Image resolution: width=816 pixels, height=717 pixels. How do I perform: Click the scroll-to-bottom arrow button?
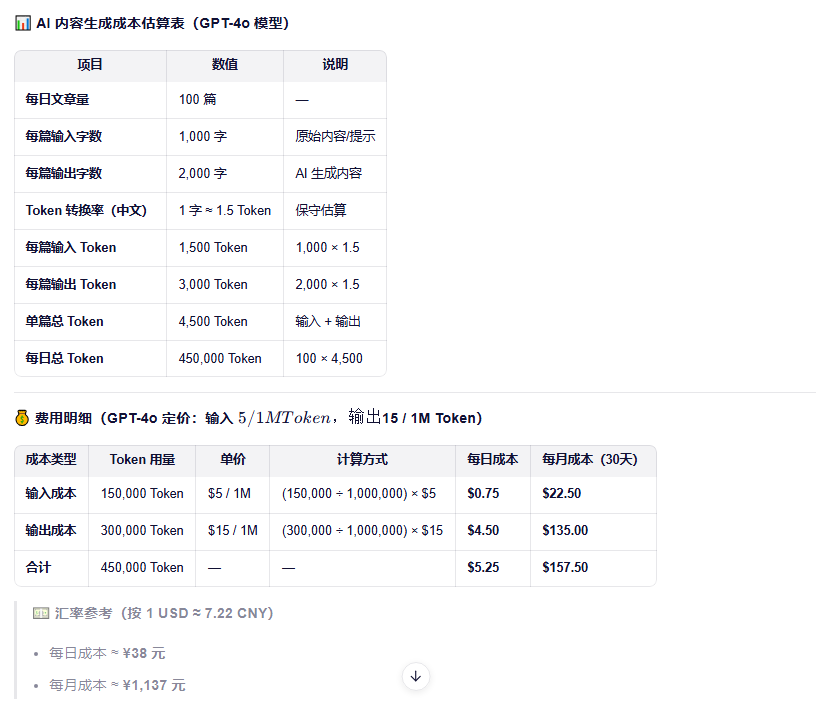416,676
